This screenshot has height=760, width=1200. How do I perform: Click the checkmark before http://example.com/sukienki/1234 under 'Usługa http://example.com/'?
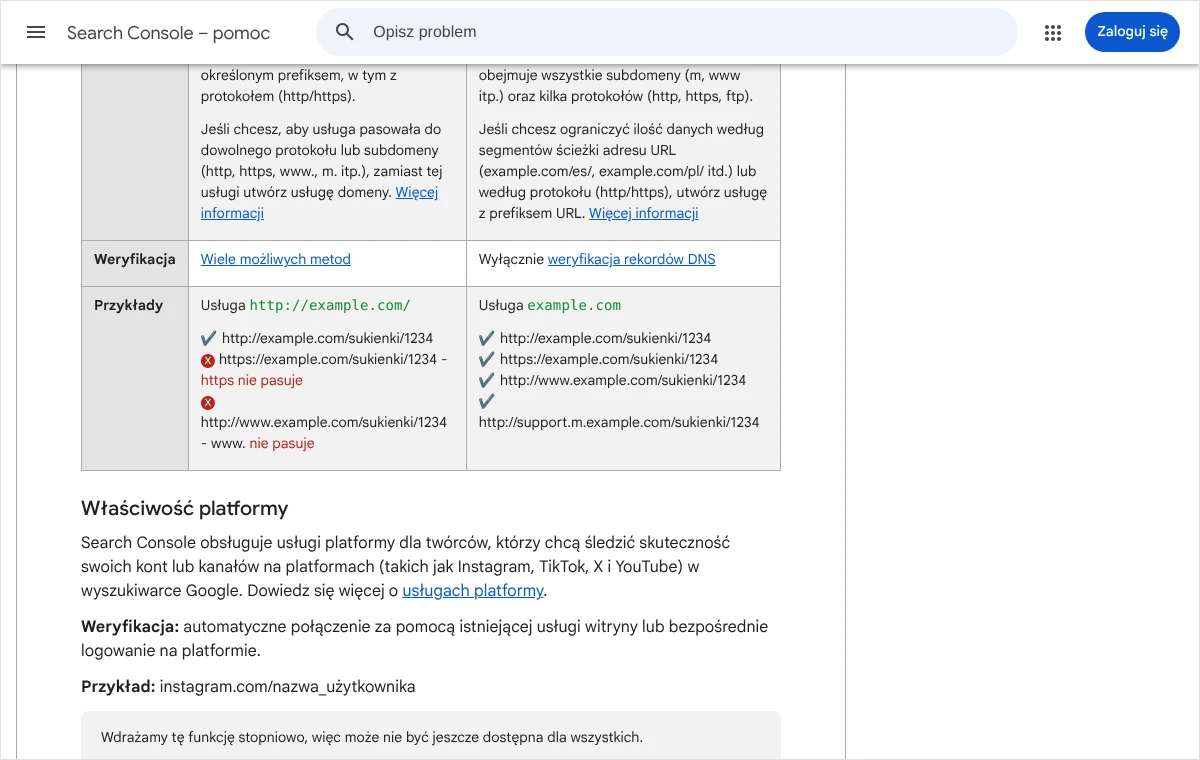click(209, 338)
